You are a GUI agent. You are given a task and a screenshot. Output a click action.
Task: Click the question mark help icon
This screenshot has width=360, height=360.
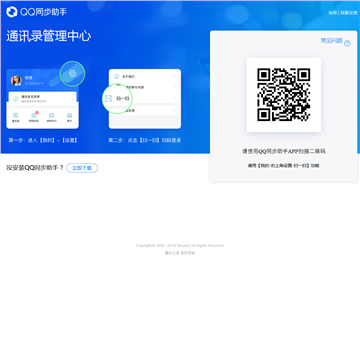[347, 43]
